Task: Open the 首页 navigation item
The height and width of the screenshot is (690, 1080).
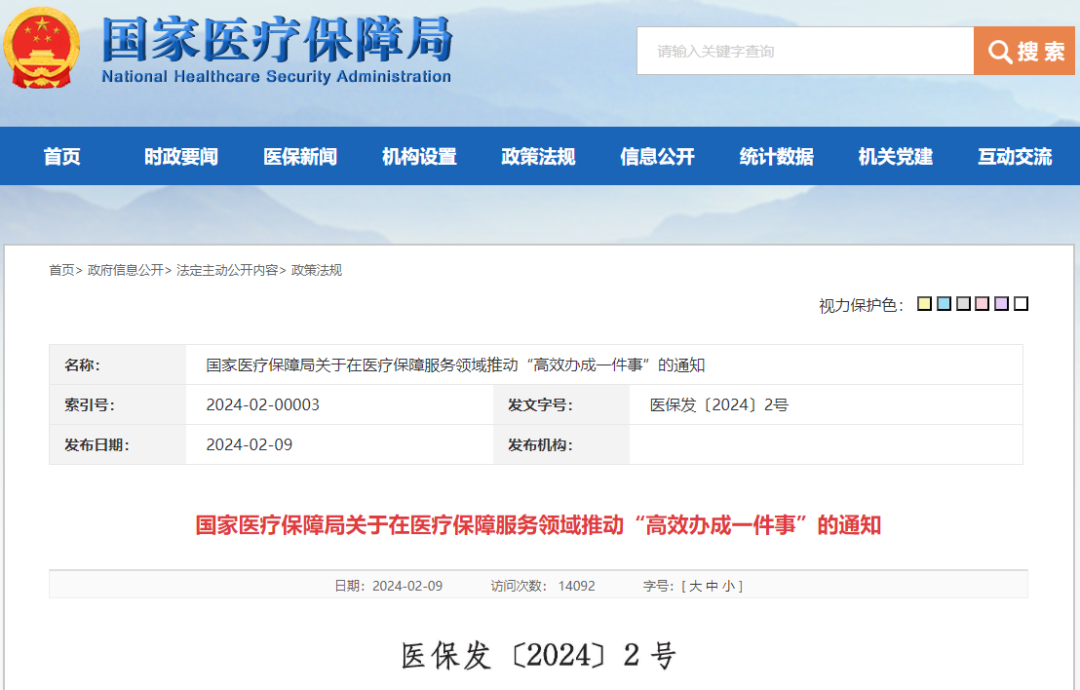Action: tap(62, 156)
